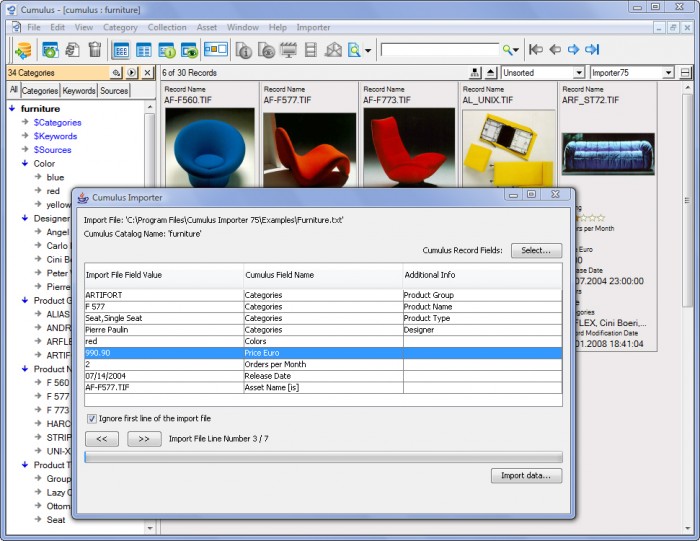
Task: Toggle the split view icon next to Importer75
Action: (685, 73)
